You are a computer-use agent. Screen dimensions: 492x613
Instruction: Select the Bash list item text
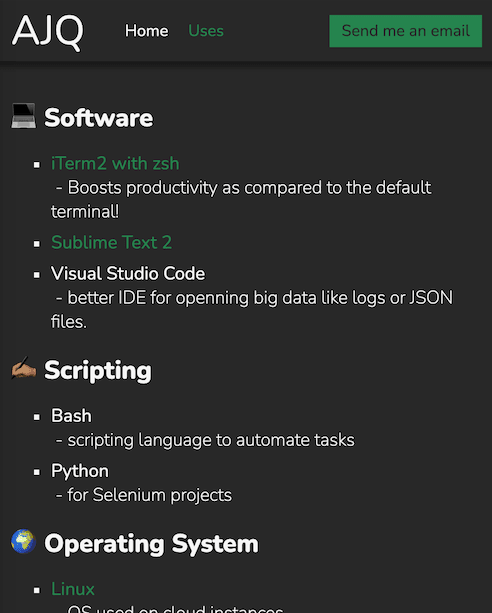pos(71,416)
